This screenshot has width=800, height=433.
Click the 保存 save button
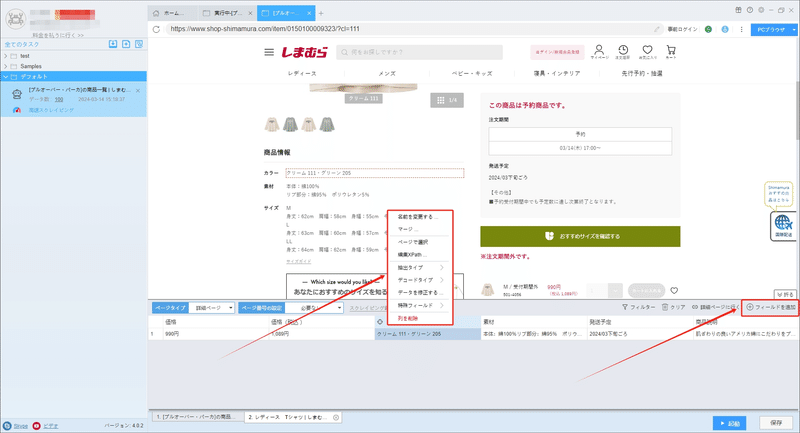point(776,423)
